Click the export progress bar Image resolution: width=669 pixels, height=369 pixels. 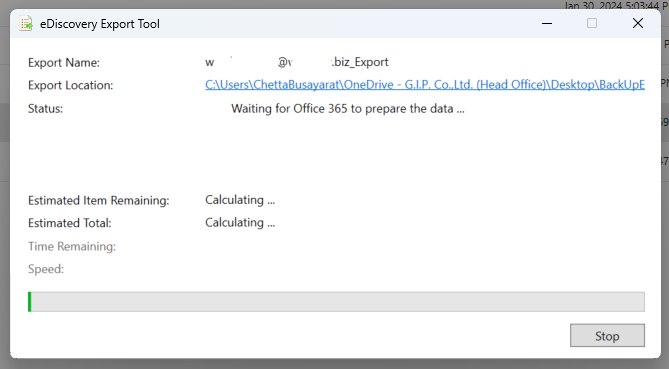tap(336, 302)
